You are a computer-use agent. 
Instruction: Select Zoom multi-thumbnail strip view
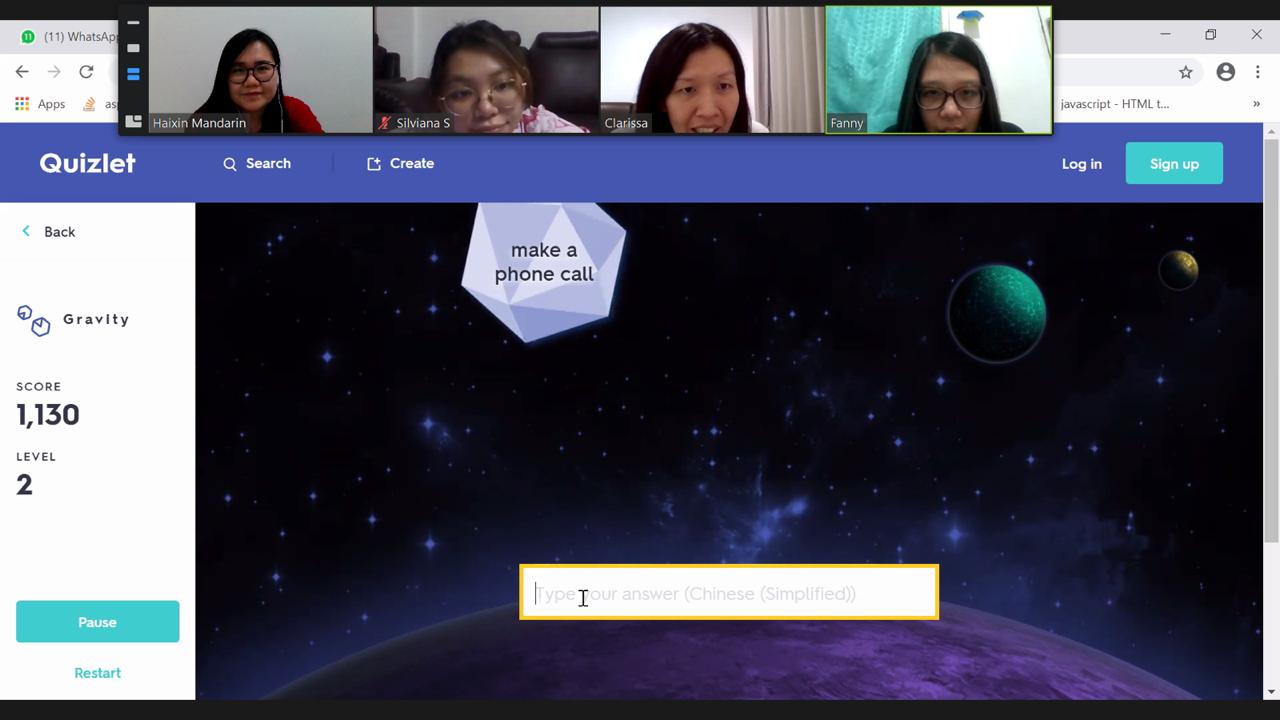click(x=133, y=74)
